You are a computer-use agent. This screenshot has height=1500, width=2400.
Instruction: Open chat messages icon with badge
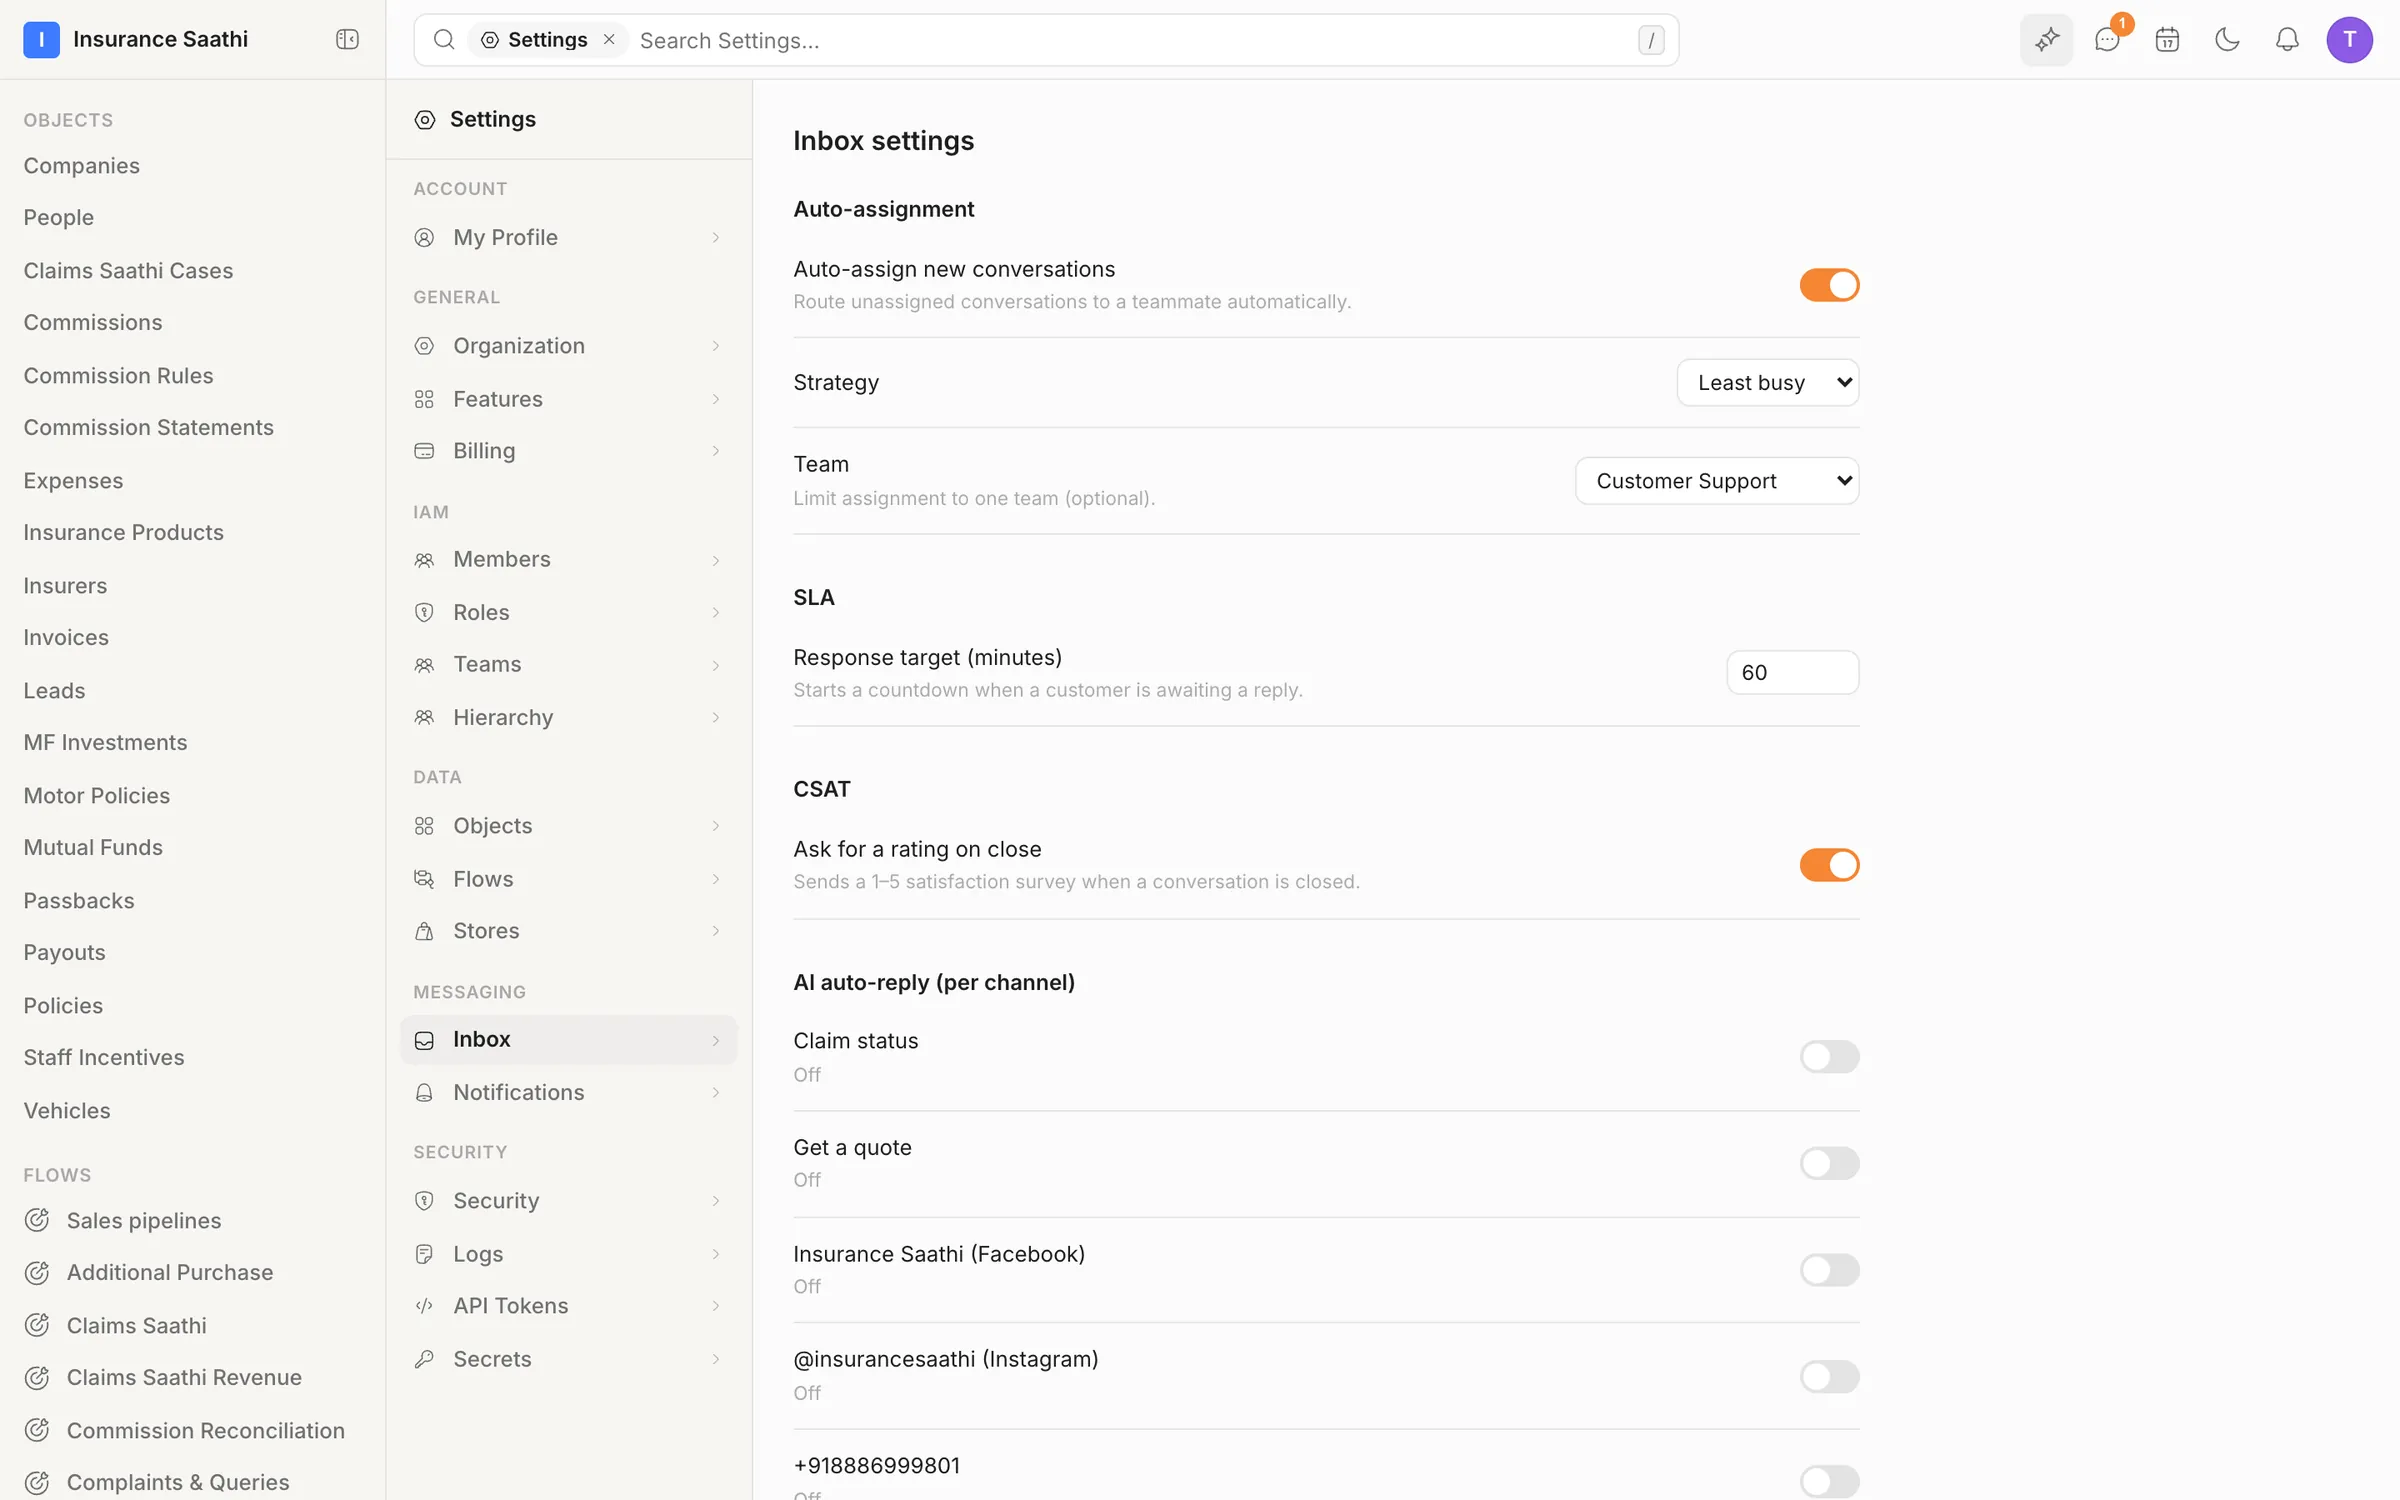pyautogui.click(x=2107, y=40)
